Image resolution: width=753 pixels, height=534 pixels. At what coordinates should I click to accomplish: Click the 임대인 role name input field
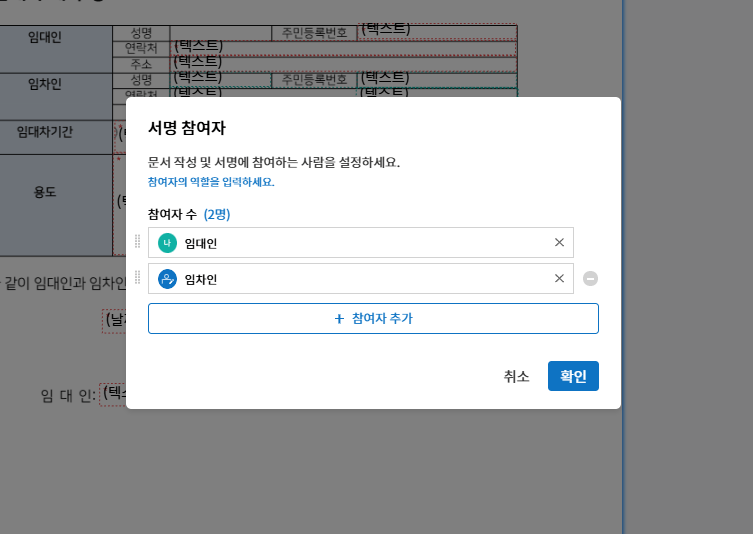tap(360, 243)
